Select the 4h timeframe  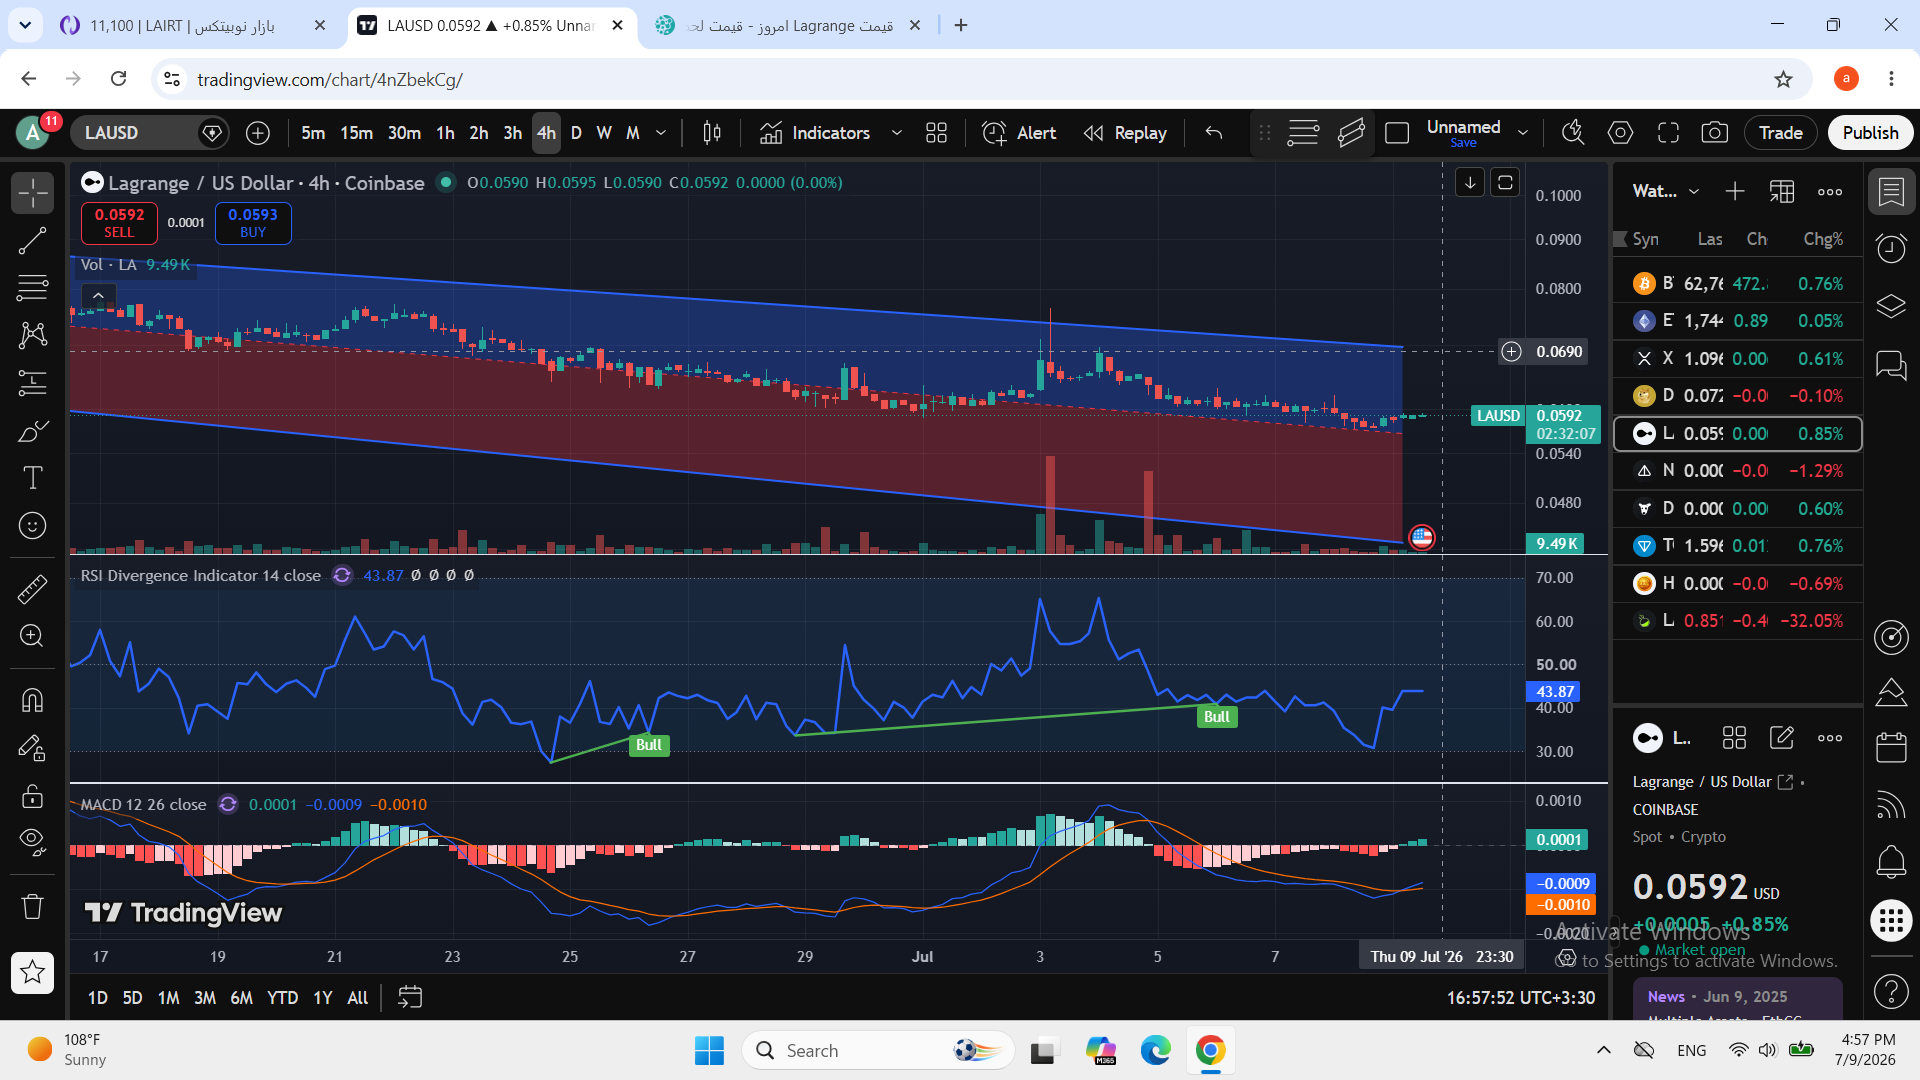[546, 133]
